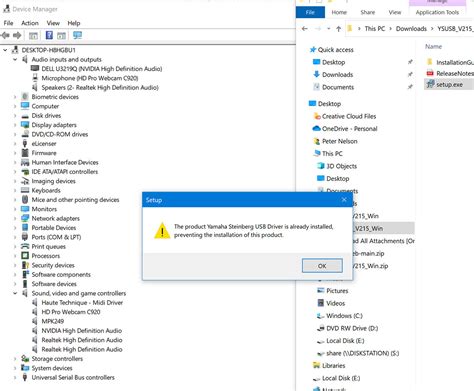Expand the Biometric devices category

click(15, 97)
